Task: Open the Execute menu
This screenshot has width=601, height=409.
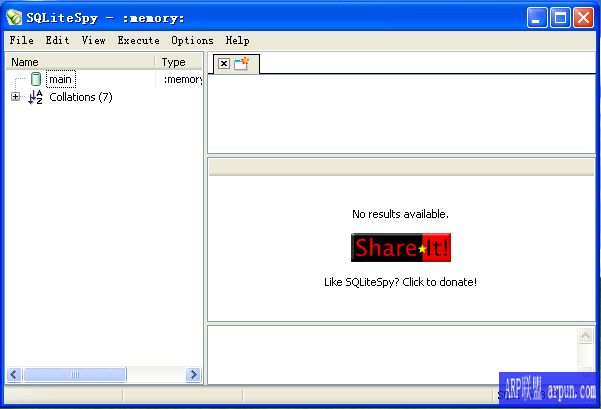Action: [x=138, y=40]
